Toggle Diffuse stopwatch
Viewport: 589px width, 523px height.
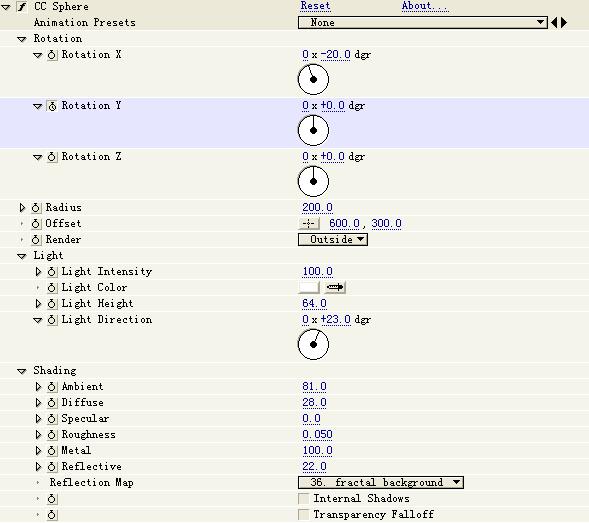pyautogui.click(x=52, y=403)
